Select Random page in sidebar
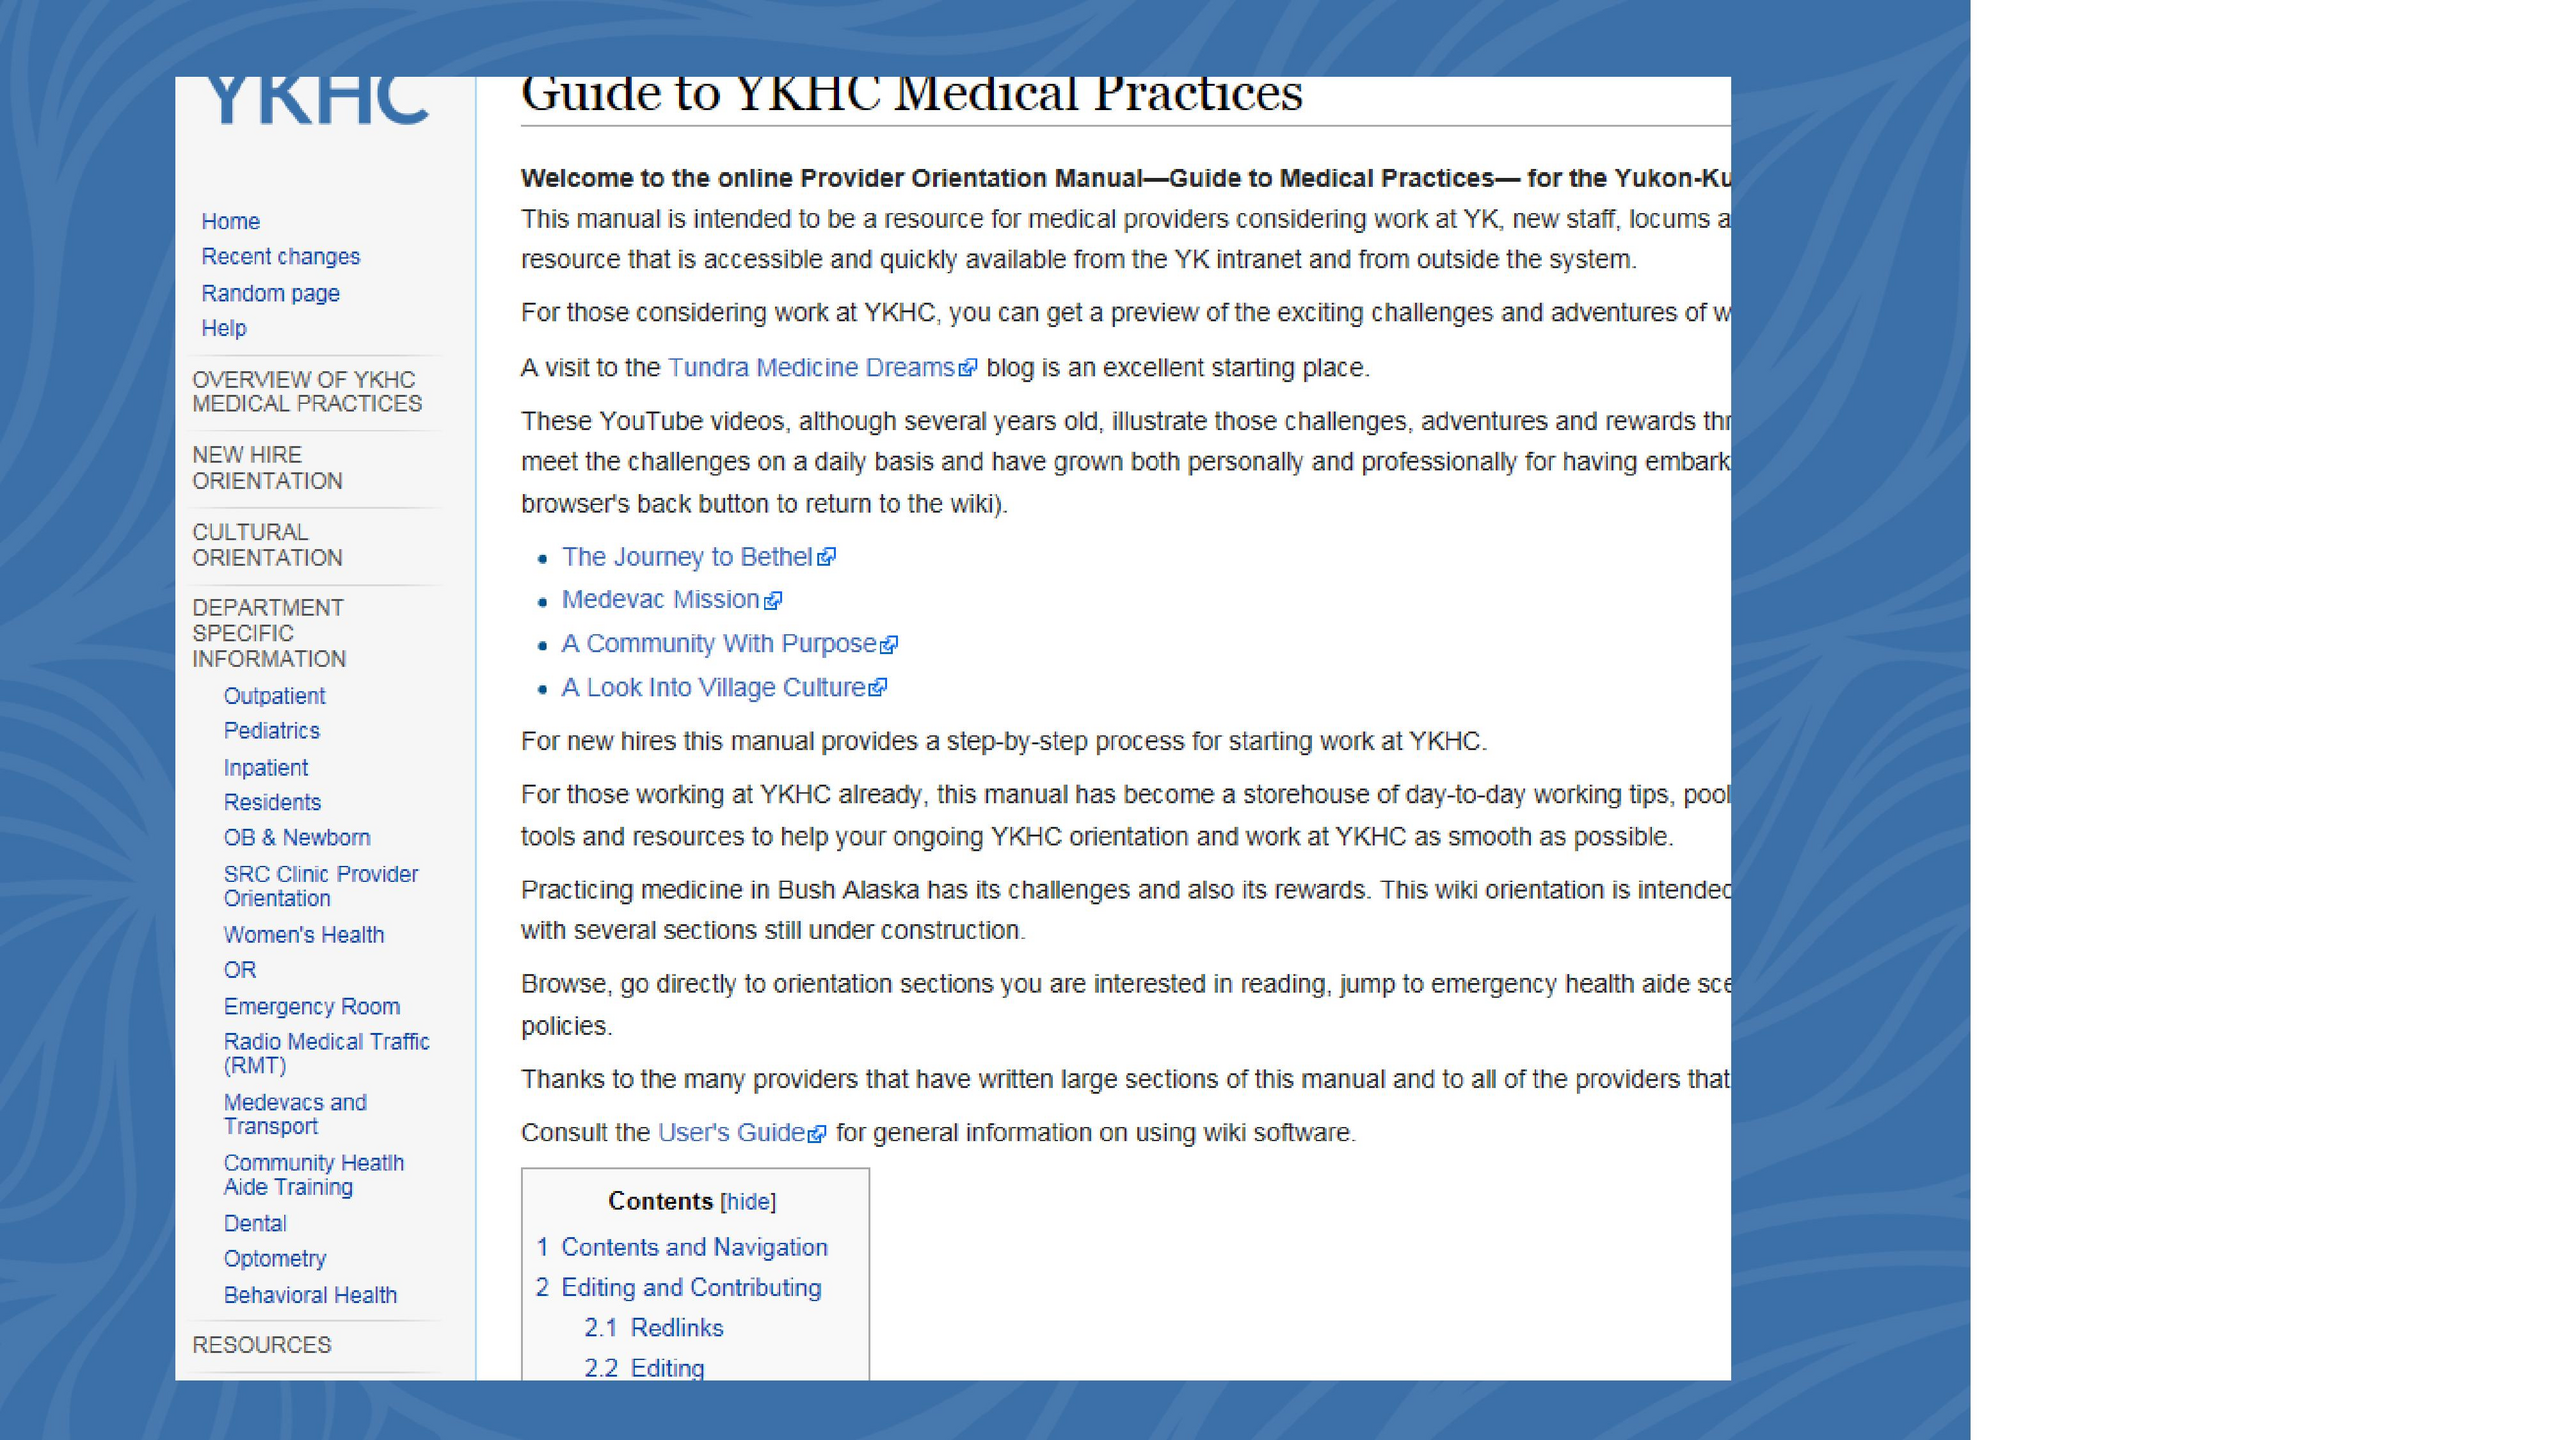Image resolution: width=2560 pixels, height=1440 pixels. [270, 294]
